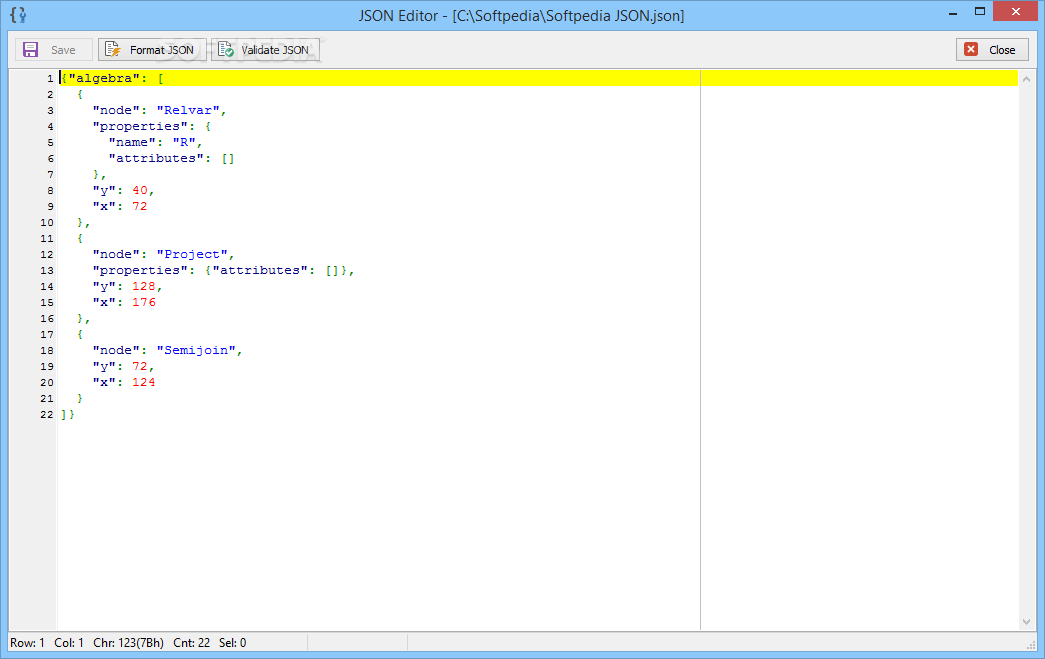Click line number 17 in gutter
This screenshot has width=1045, height=659.
pos(47,334)
